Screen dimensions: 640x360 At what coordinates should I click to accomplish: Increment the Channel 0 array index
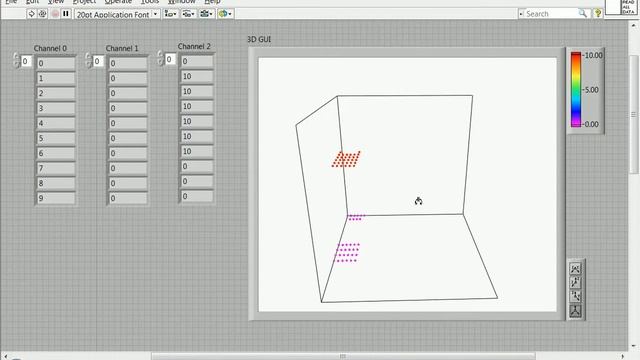click(16, 57)
